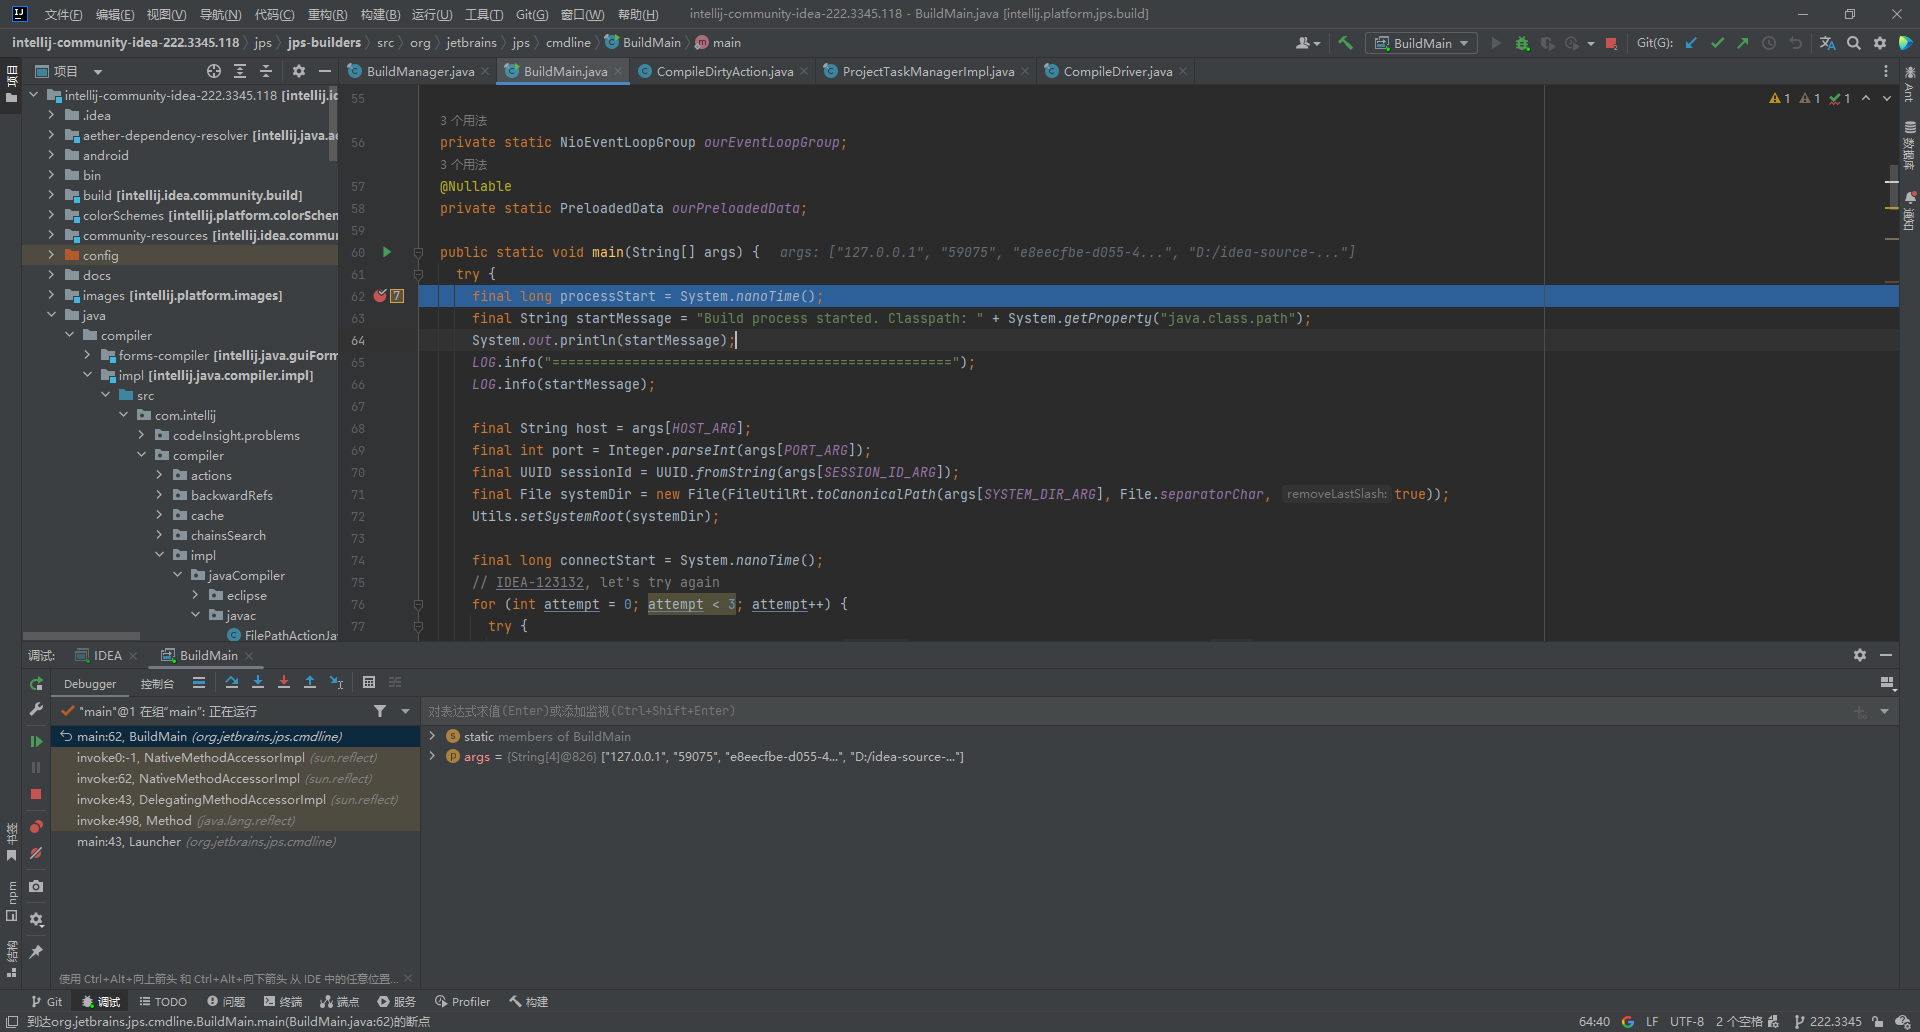Open the TODO tool window at the bottom

click(x=163, y=1001)
